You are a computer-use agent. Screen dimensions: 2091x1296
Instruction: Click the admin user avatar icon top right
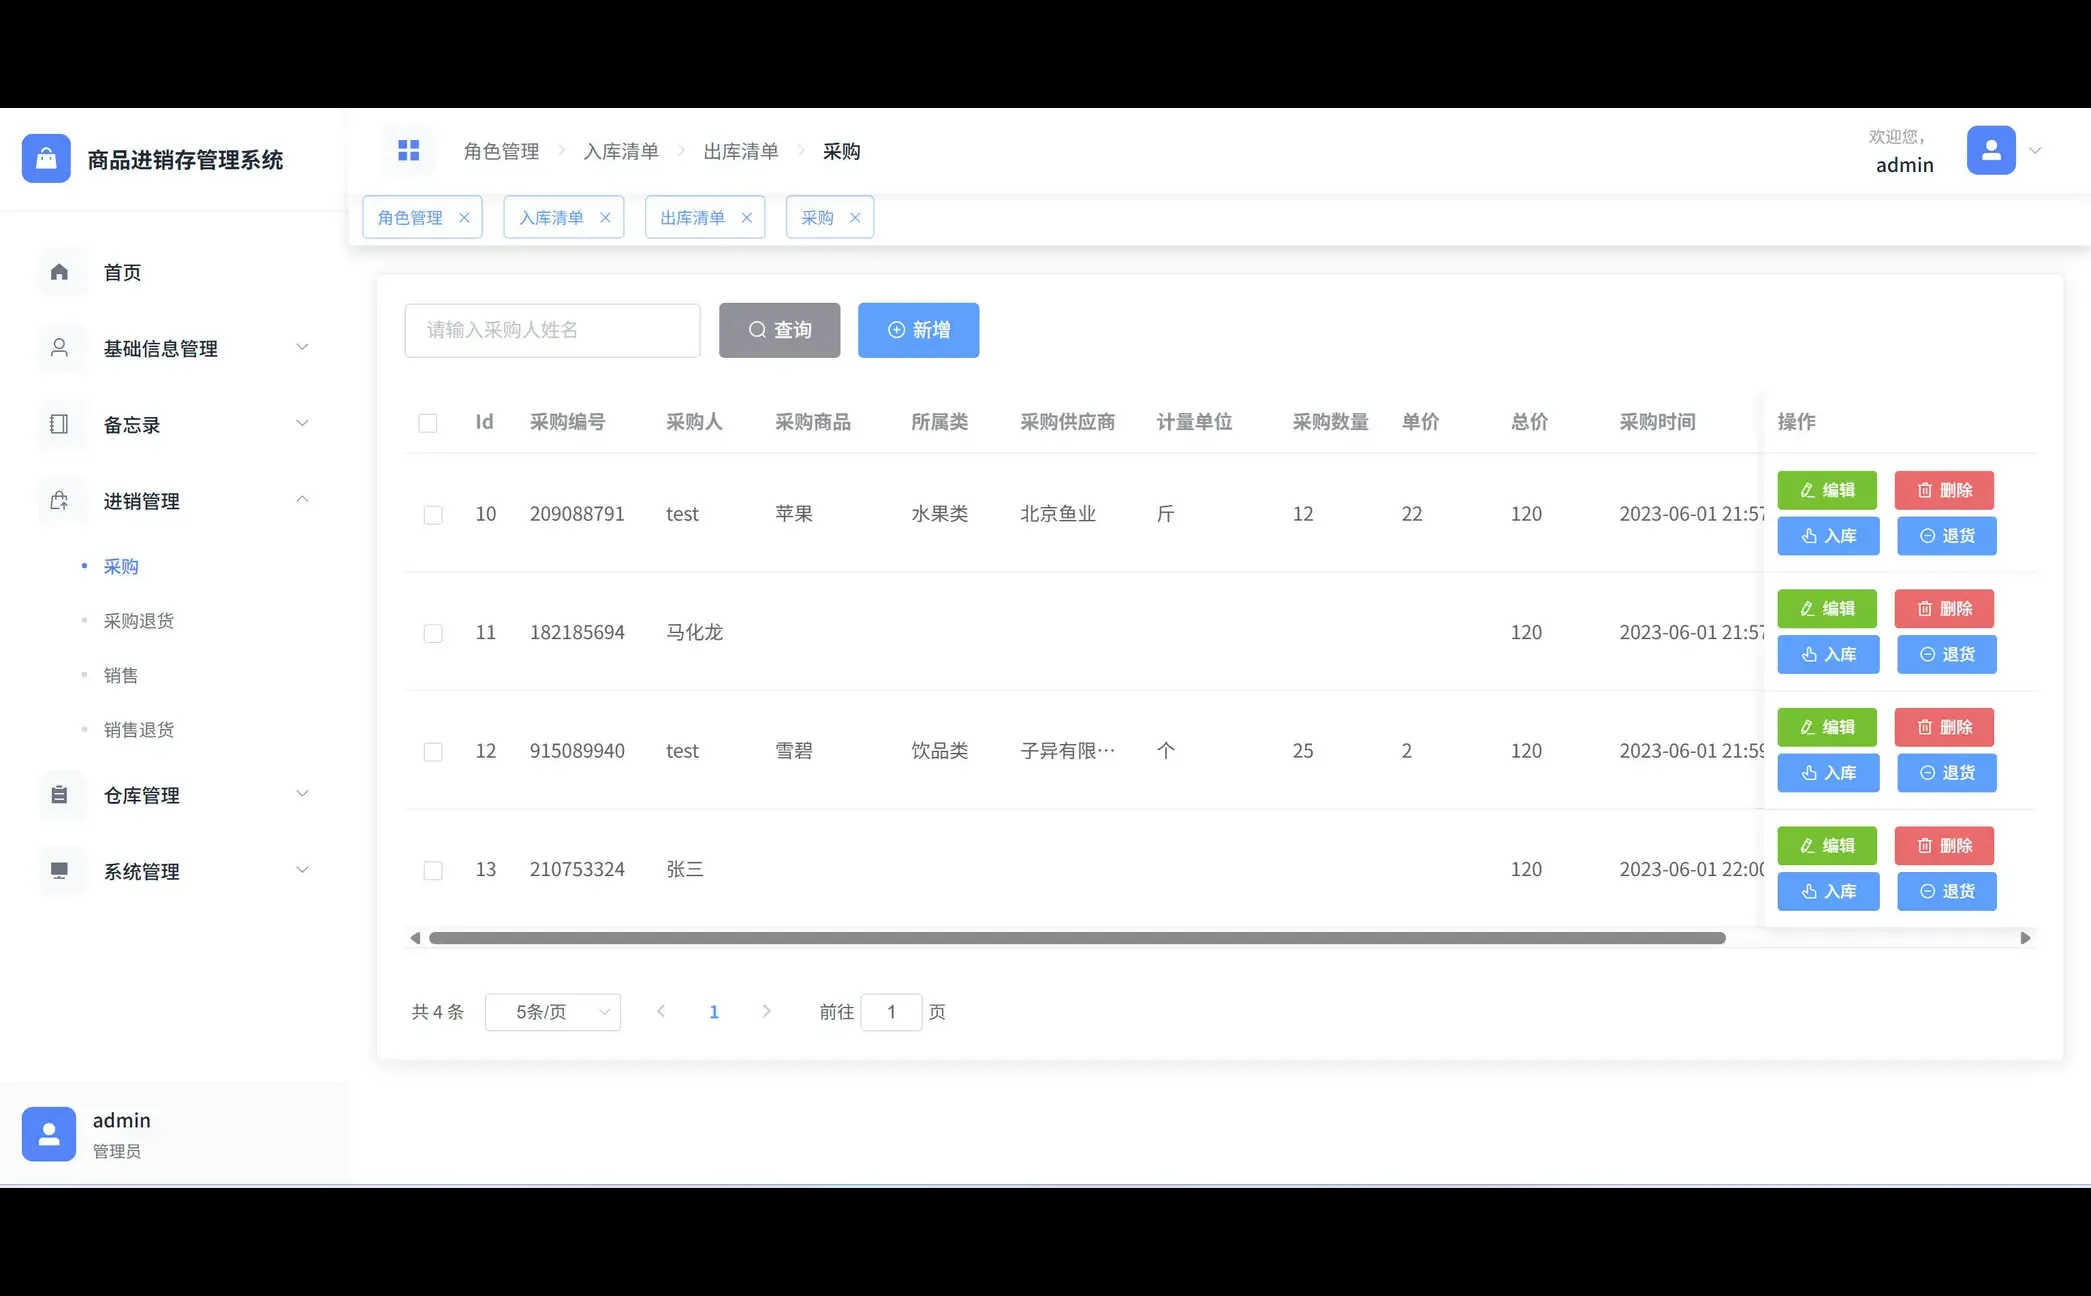[x=1991, y=150]
